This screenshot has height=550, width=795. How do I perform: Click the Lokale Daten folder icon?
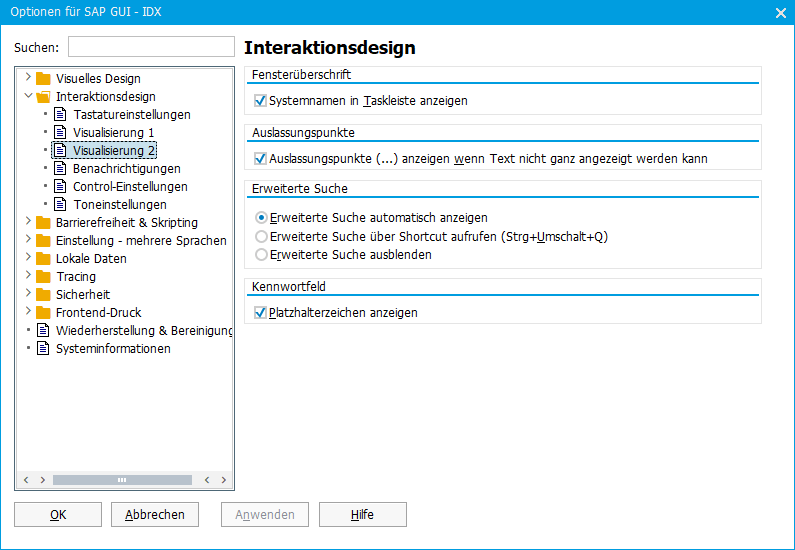[43, 259]
